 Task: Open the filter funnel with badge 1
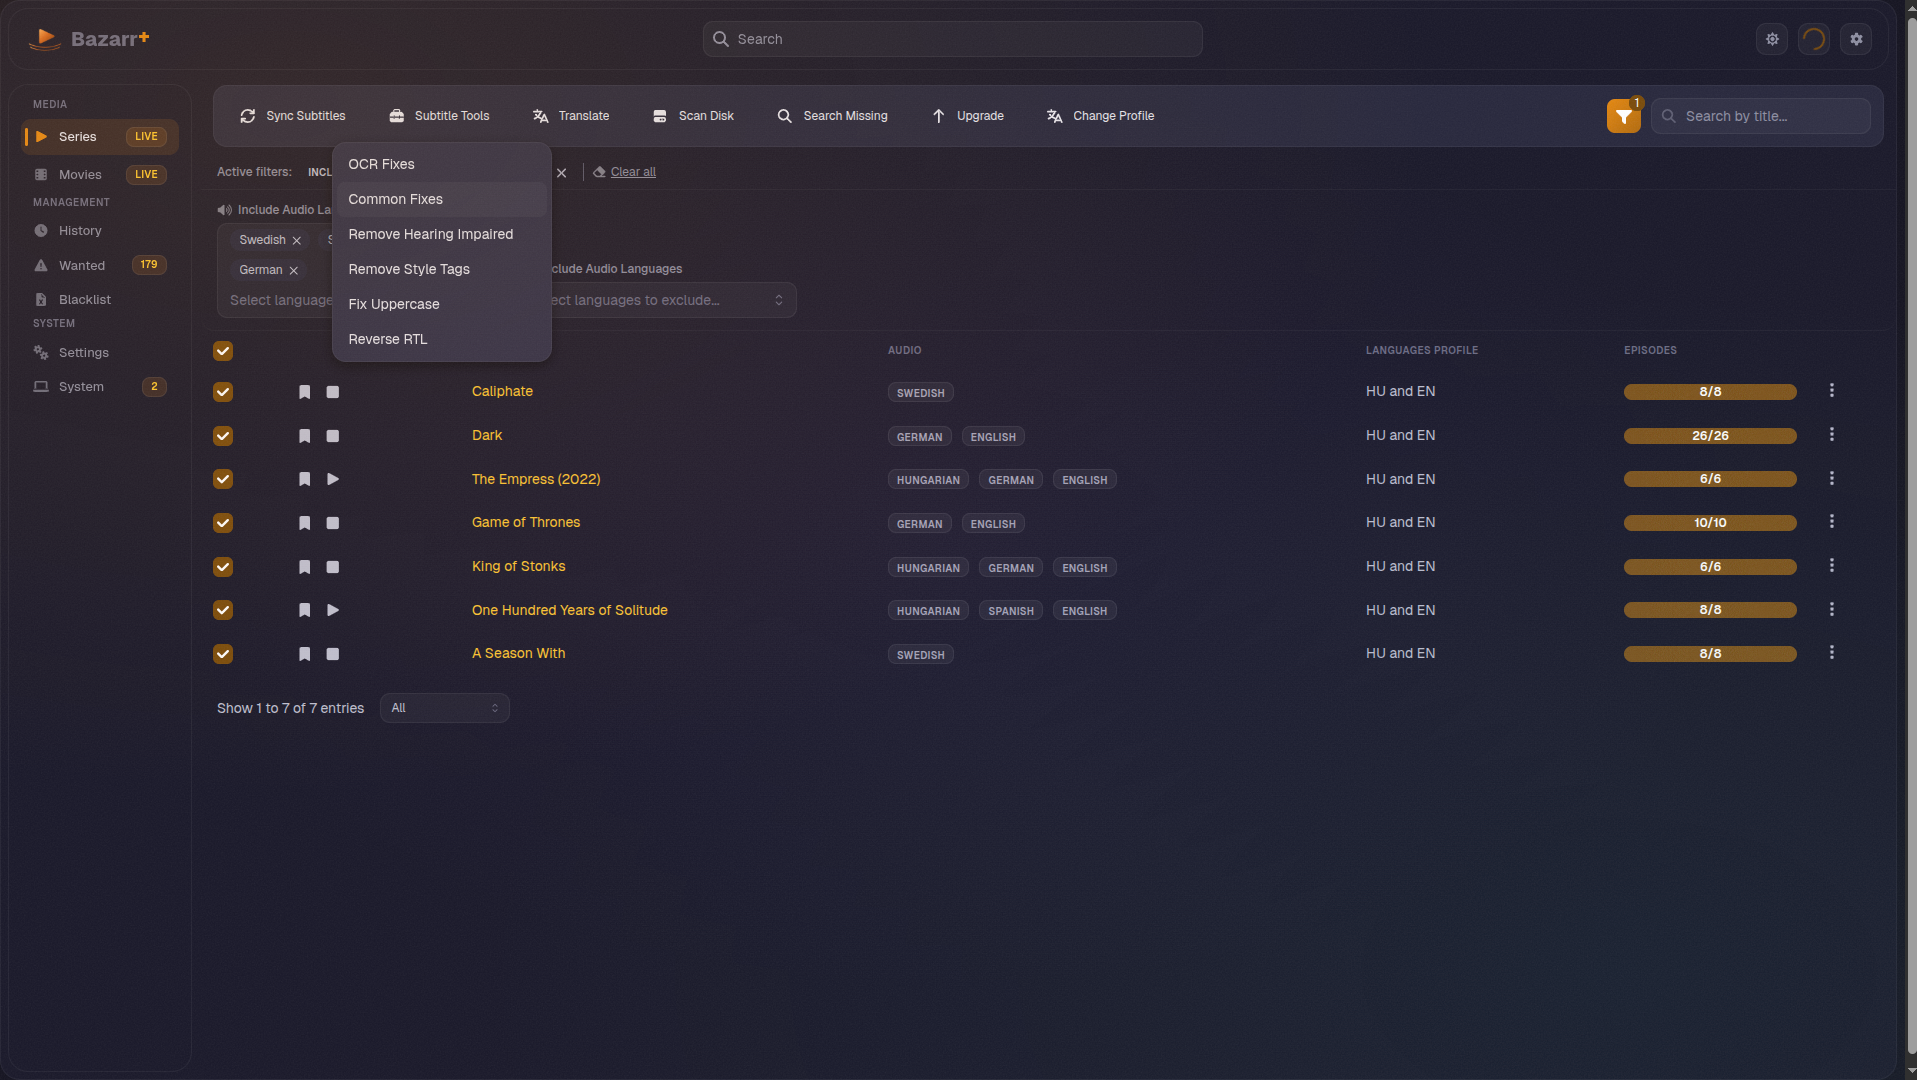[1622, 116]
